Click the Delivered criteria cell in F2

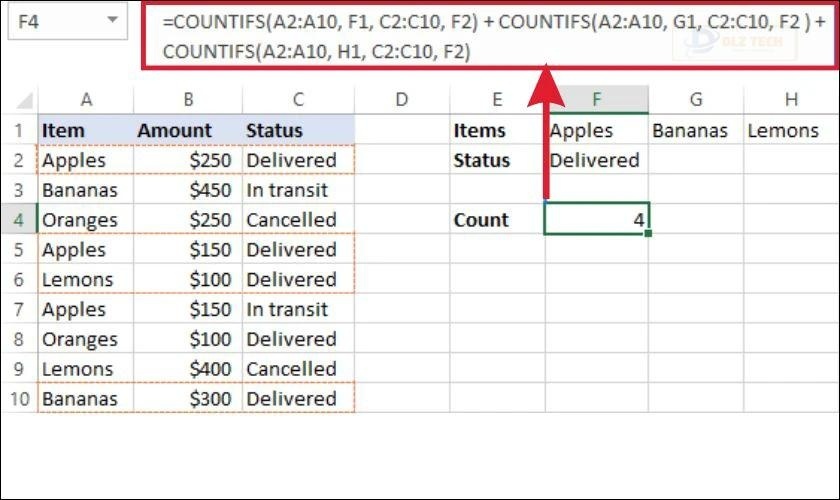[x=596, y=160]
